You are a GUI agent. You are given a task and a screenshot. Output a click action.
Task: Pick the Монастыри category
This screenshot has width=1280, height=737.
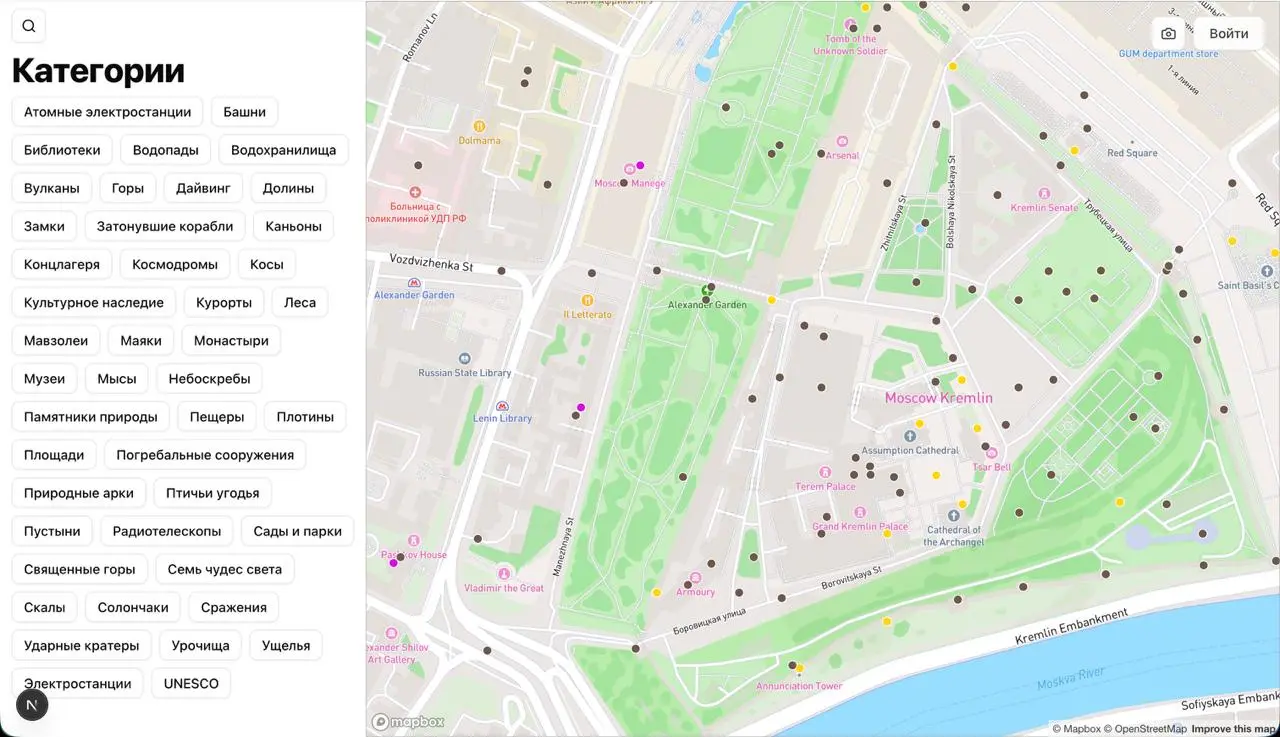[231, 340]
